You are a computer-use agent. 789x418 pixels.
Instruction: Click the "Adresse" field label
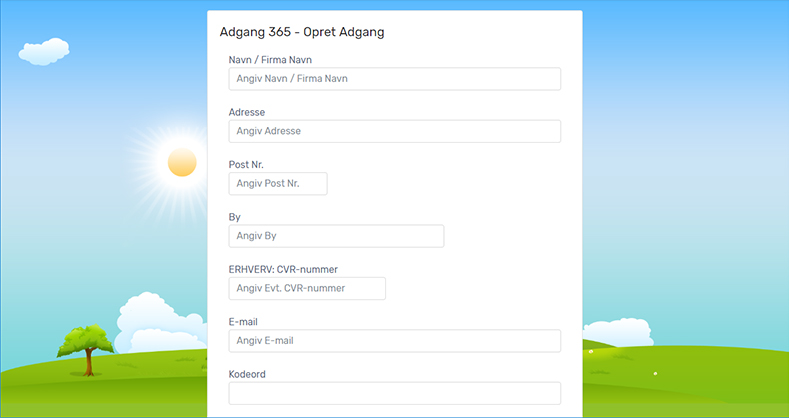[x=247, y=112]
